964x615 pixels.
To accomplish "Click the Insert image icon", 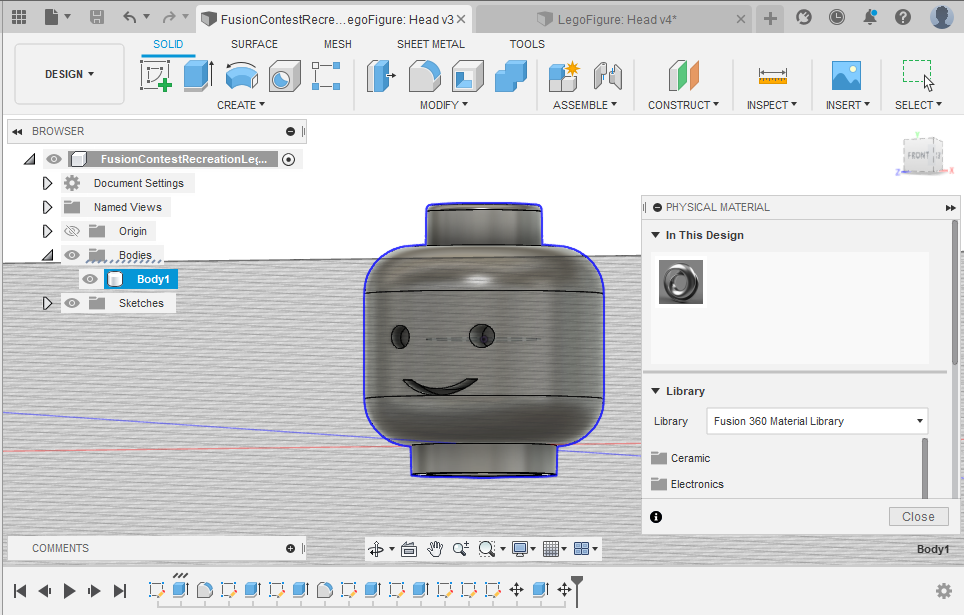I will click(x=846, y=76).
